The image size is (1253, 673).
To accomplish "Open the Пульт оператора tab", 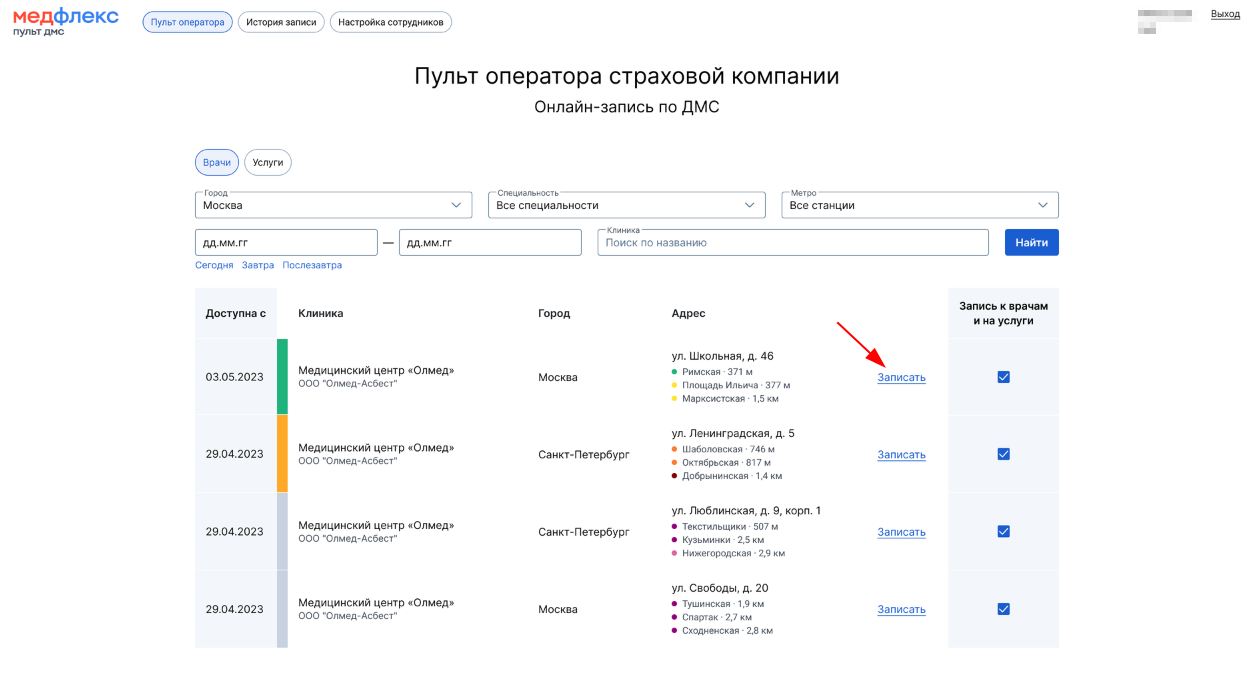I will tap(188, 22).
